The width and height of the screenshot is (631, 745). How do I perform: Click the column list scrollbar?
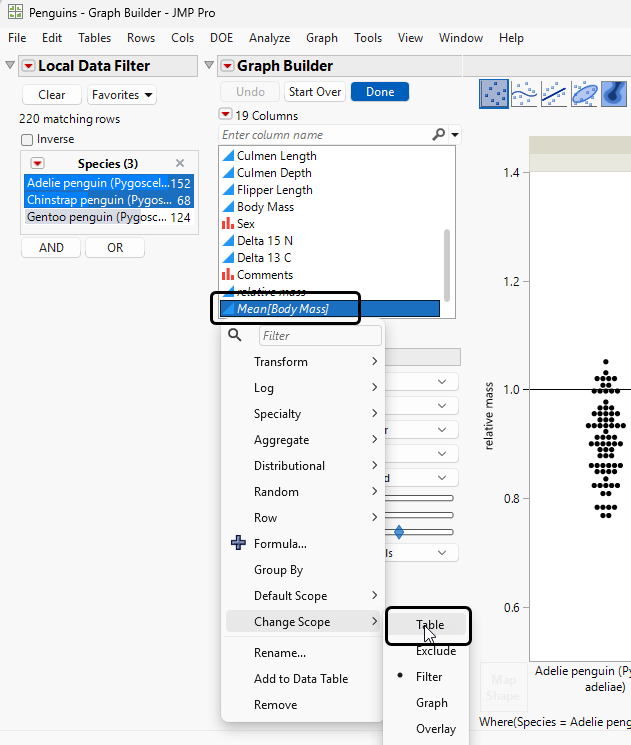(447, 264)
